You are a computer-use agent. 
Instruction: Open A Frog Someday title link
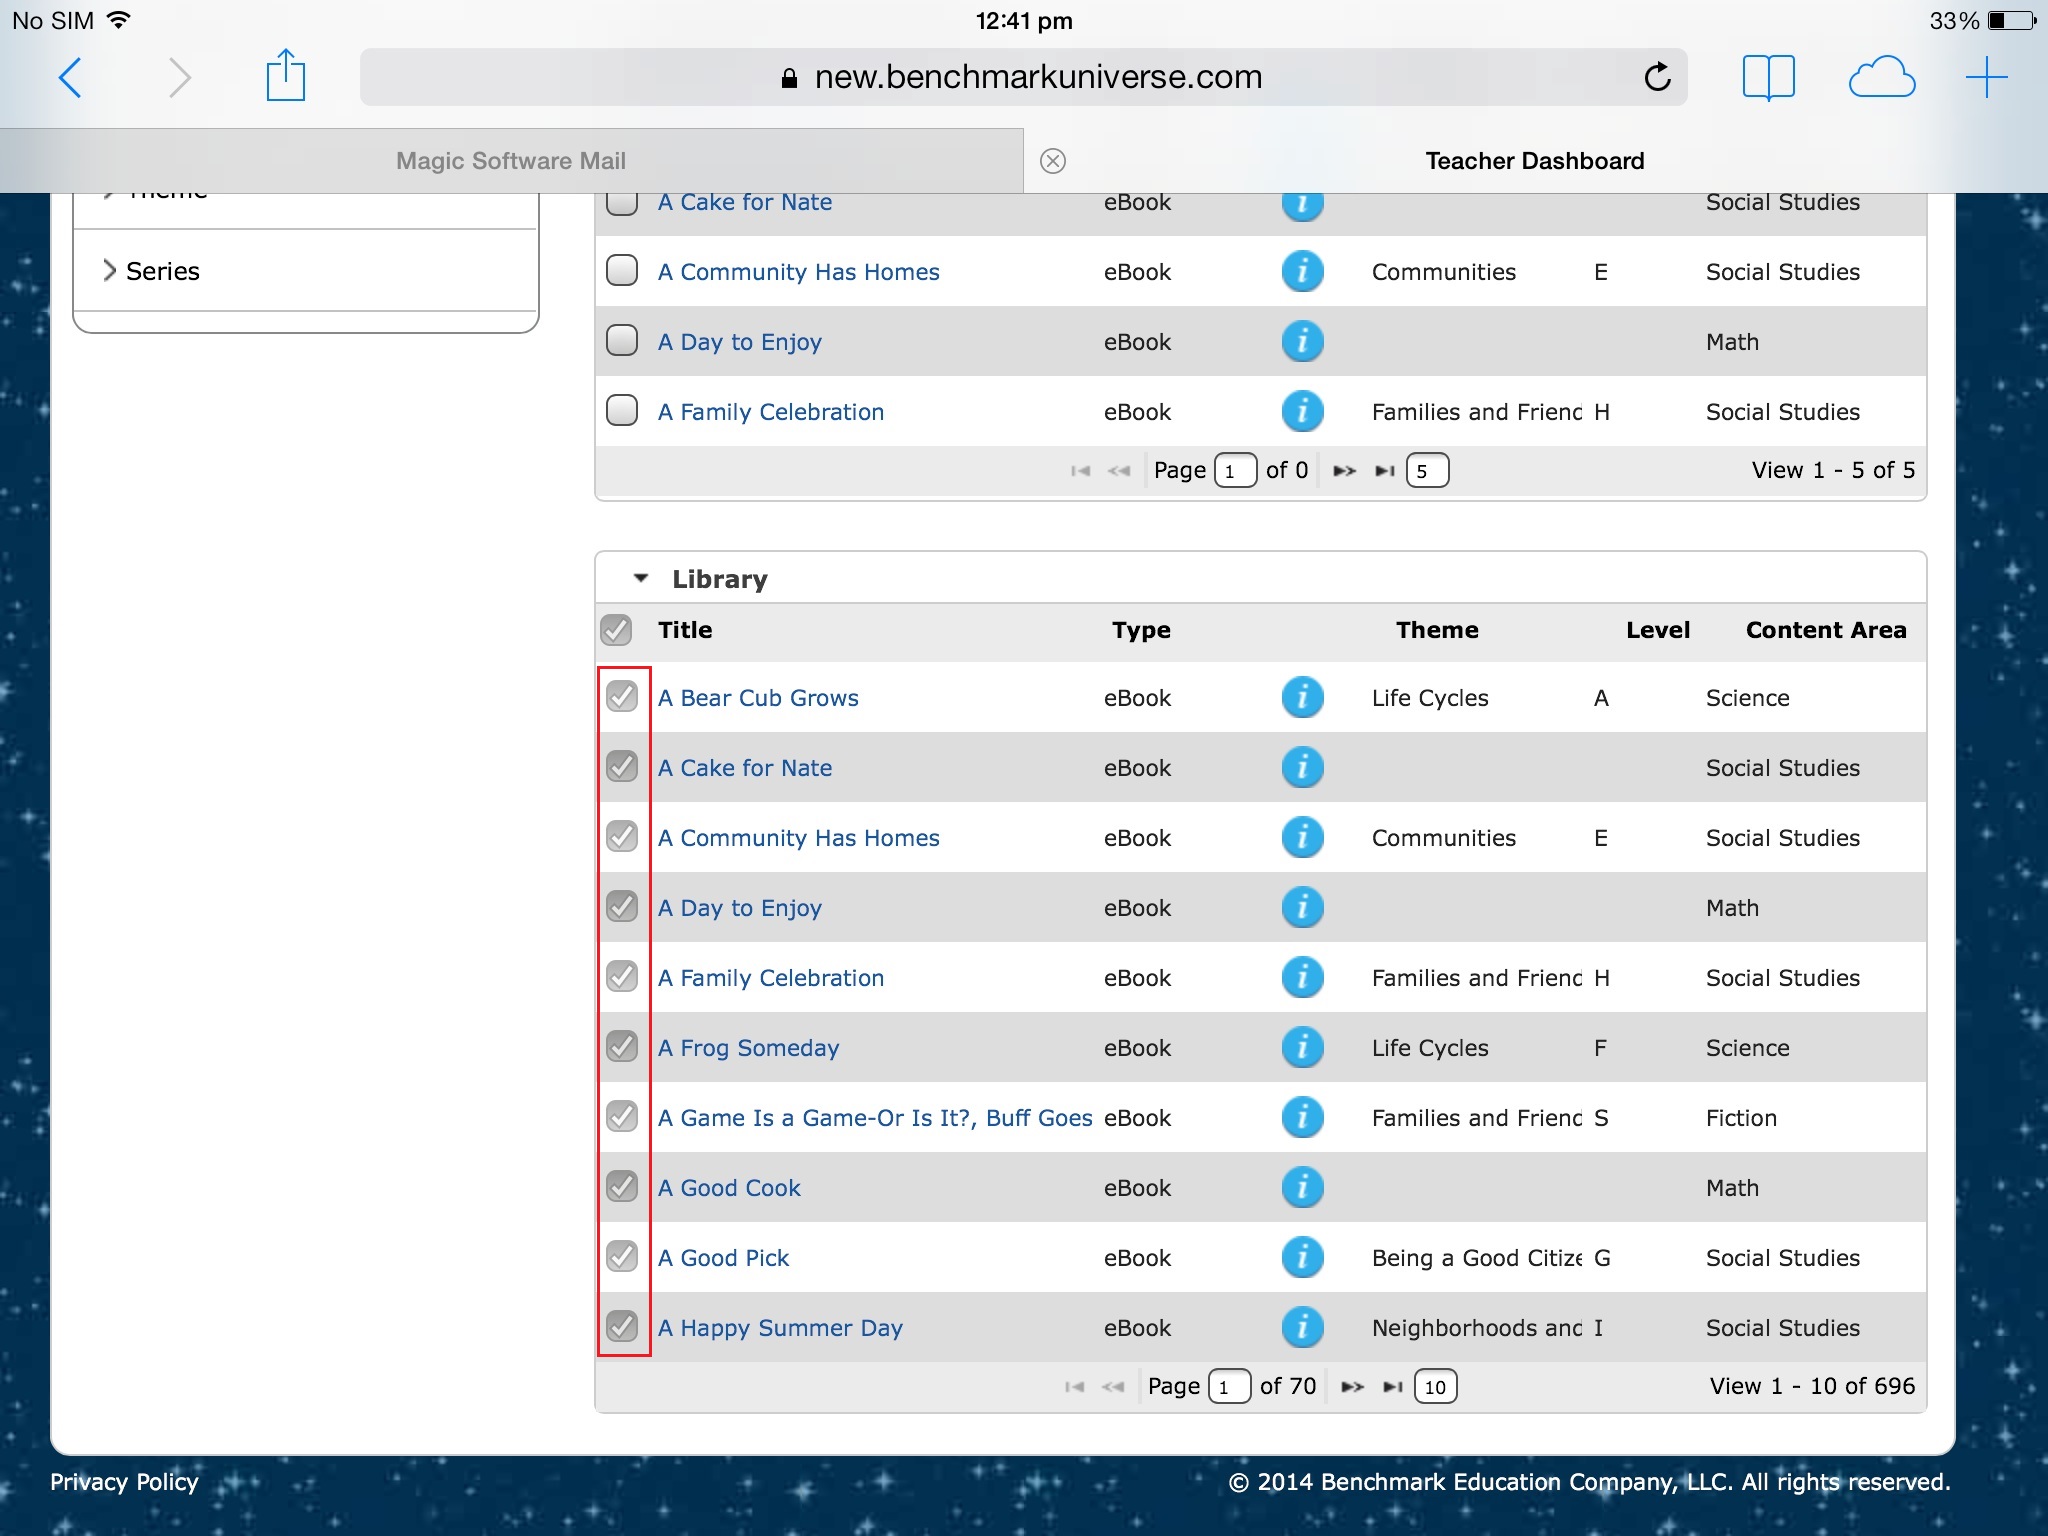[x=748, y=1048]
